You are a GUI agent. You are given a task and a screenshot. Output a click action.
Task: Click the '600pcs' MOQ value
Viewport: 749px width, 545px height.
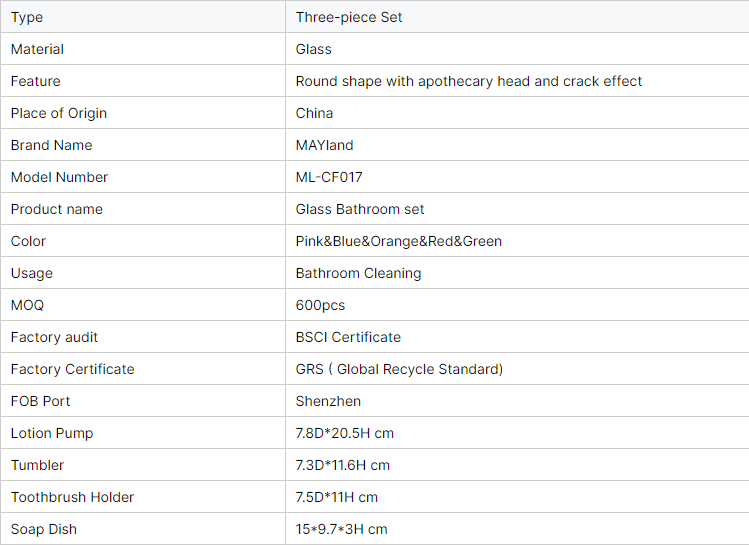point(320,305)
